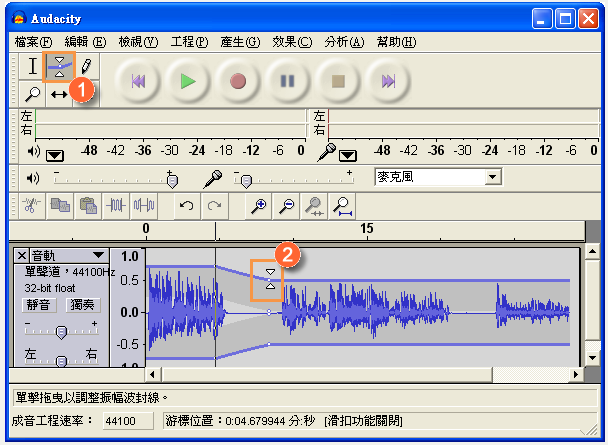
Task: Open the 檢視(V) menu
Action: (x=138, y=42)
